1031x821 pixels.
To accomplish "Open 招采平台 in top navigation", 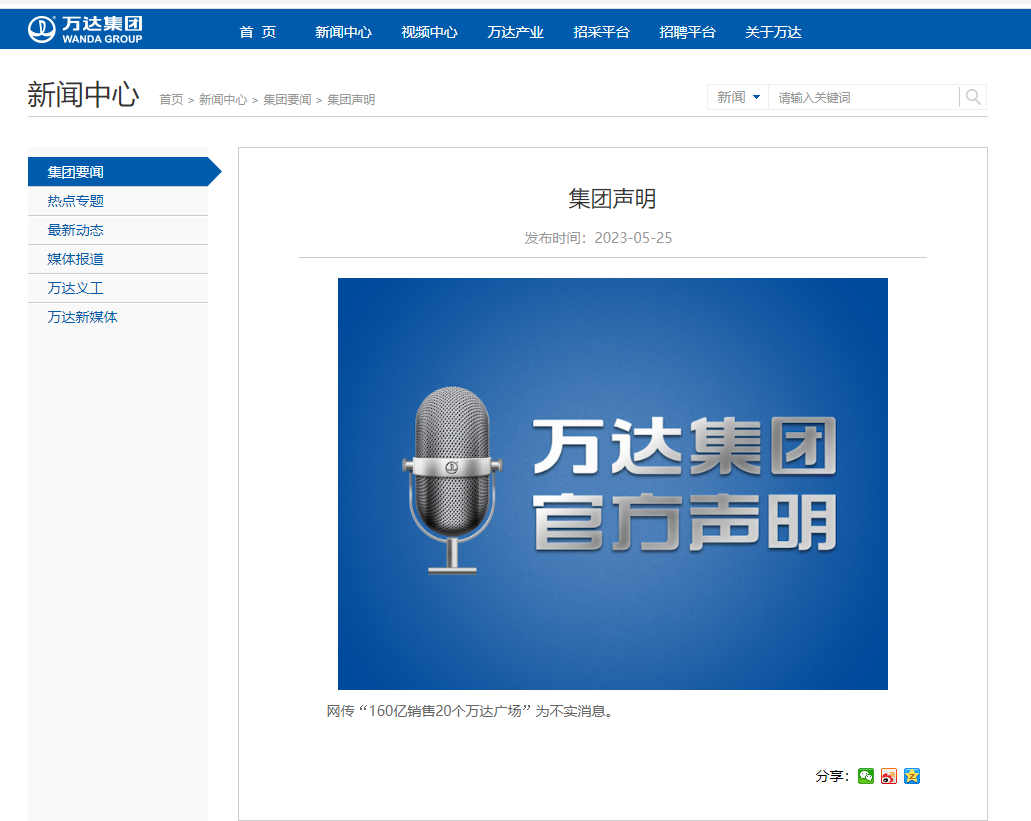I will pos(602,32).
